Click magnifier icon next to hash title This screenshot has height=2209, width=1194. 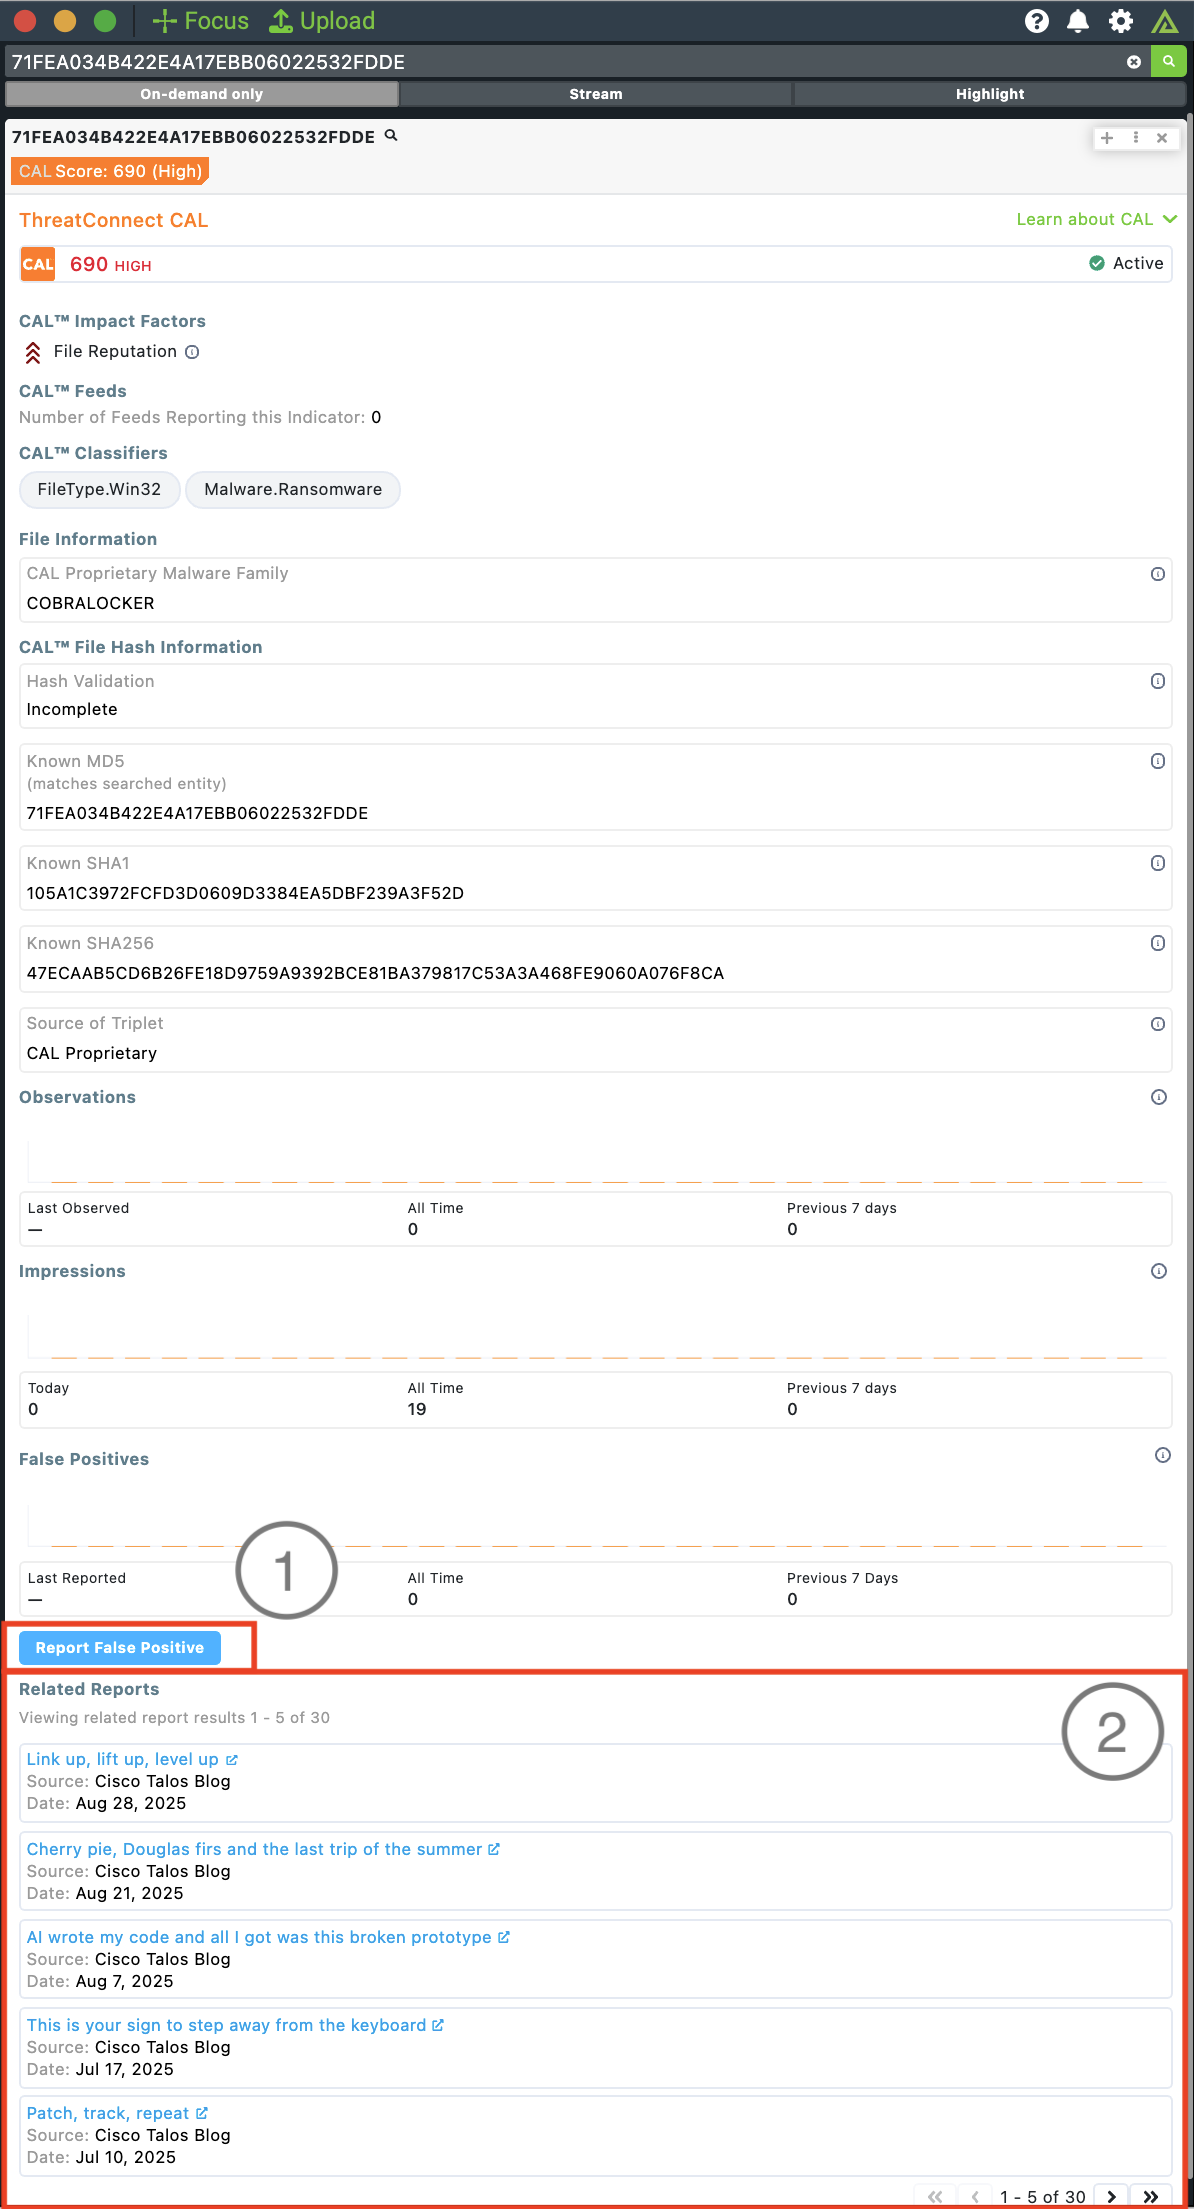pos(391,136)
